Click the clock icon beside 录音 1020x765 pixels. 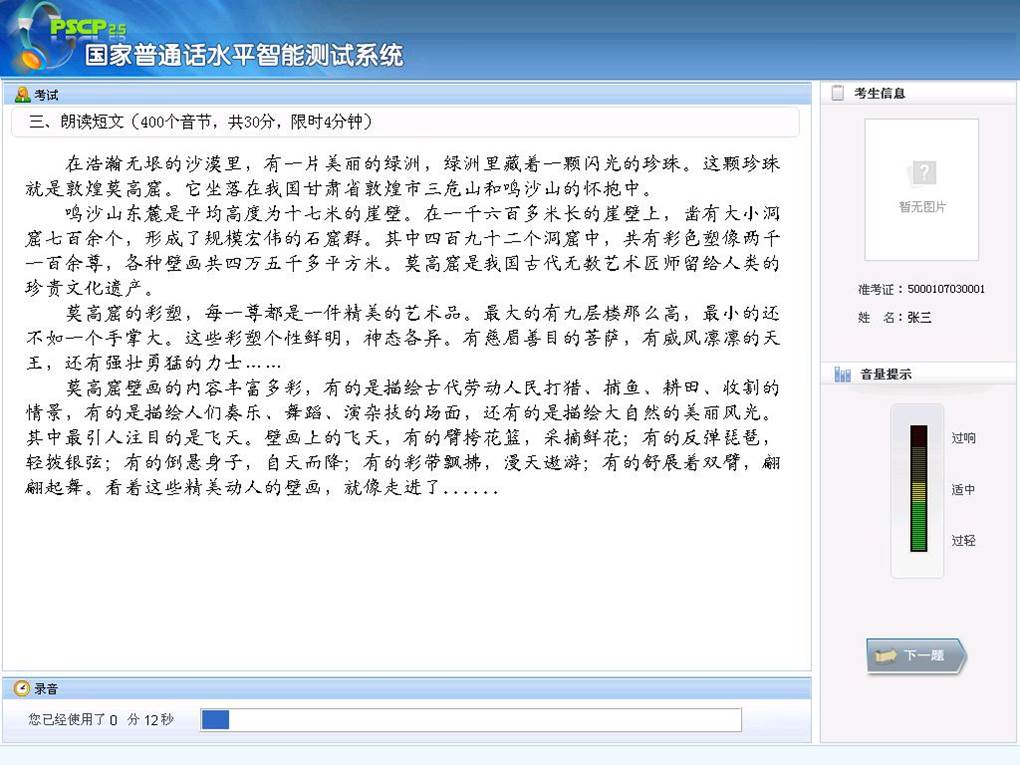[24, 688]
